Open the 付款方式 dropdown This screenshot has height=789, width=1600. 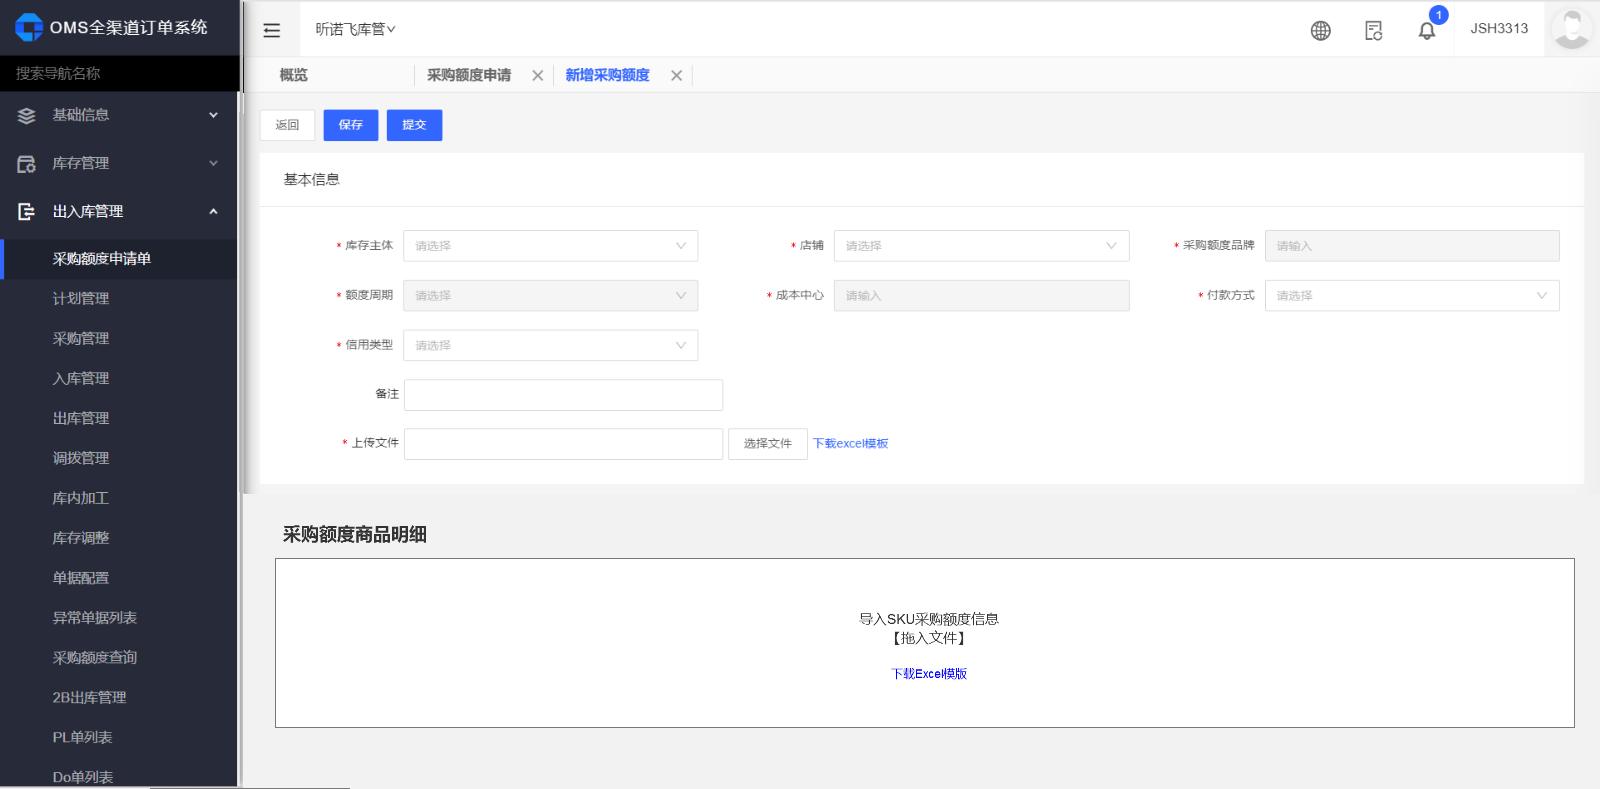pos(1412,296)
